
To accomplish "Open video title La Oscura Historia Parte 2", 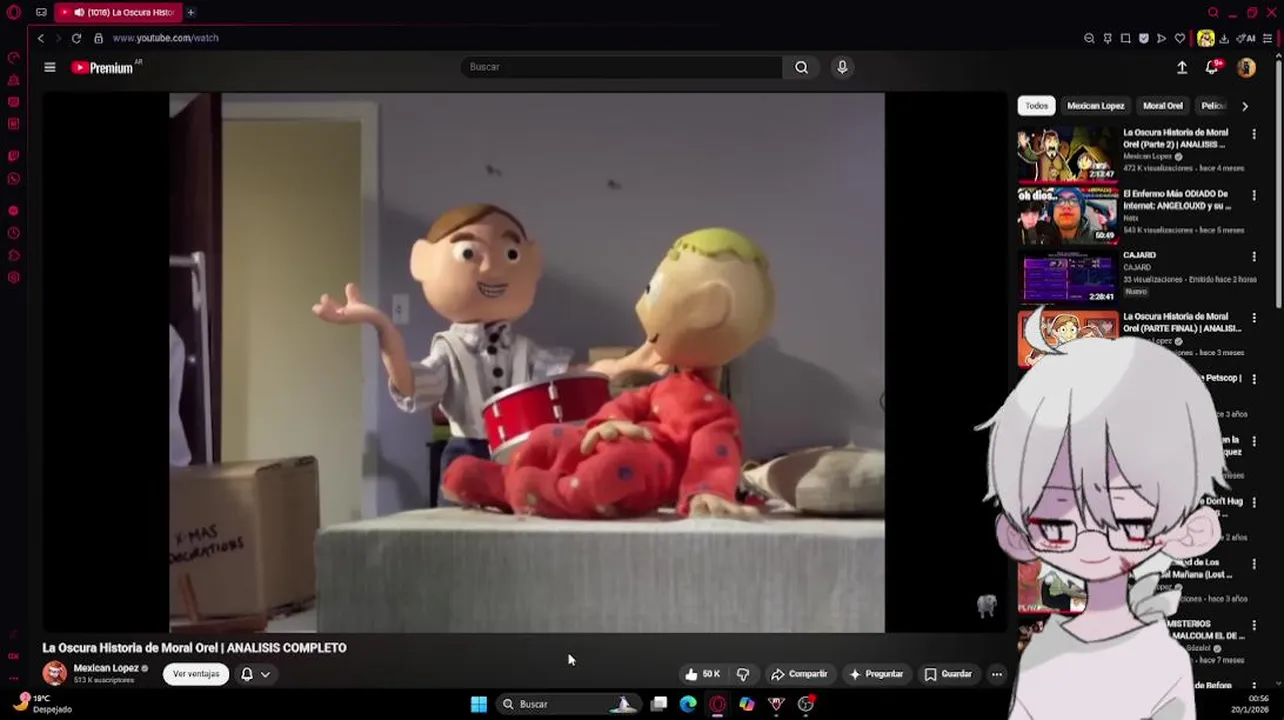I will click(1176, 138).
